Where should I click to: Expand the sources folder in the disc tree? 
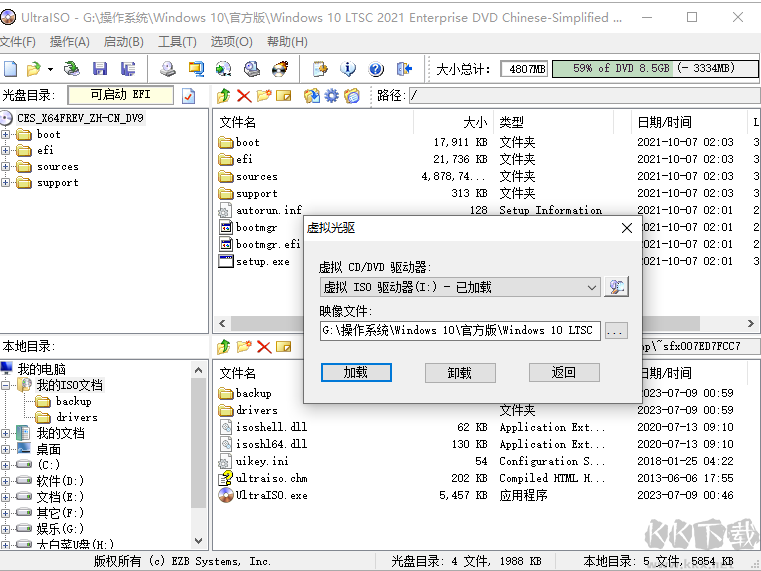5,167
